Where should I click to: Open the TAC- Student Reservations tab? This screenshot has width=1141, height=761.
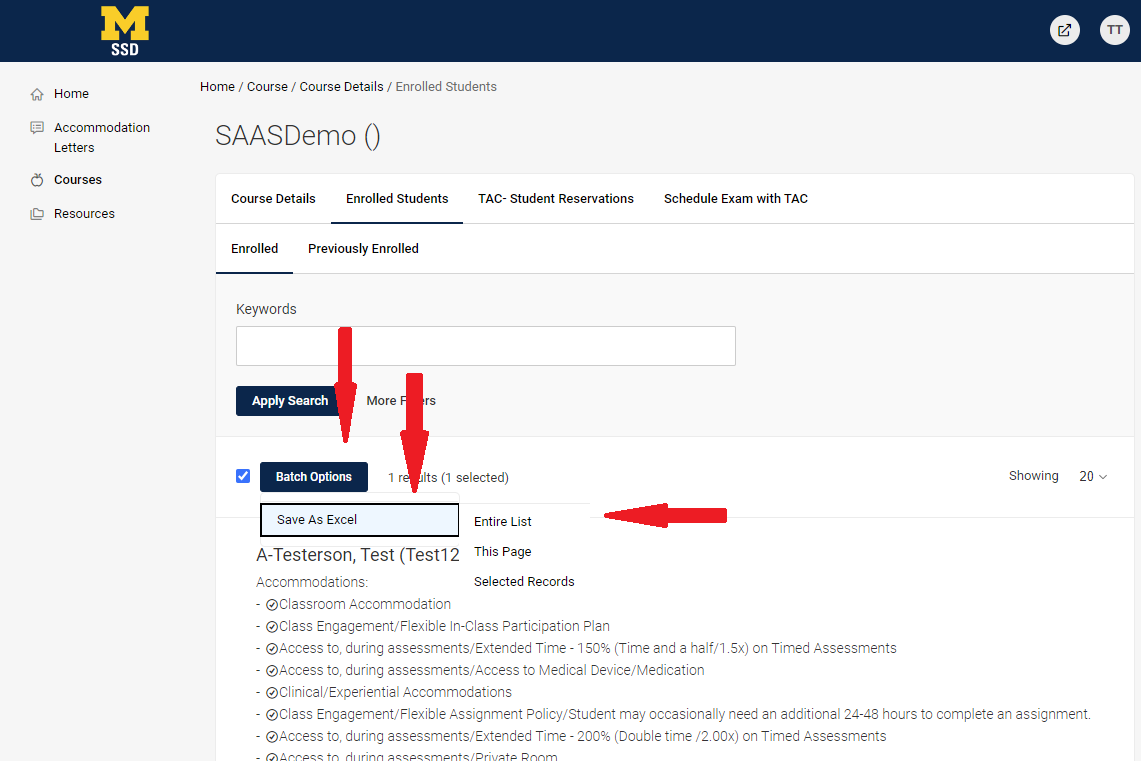point(555,199)
